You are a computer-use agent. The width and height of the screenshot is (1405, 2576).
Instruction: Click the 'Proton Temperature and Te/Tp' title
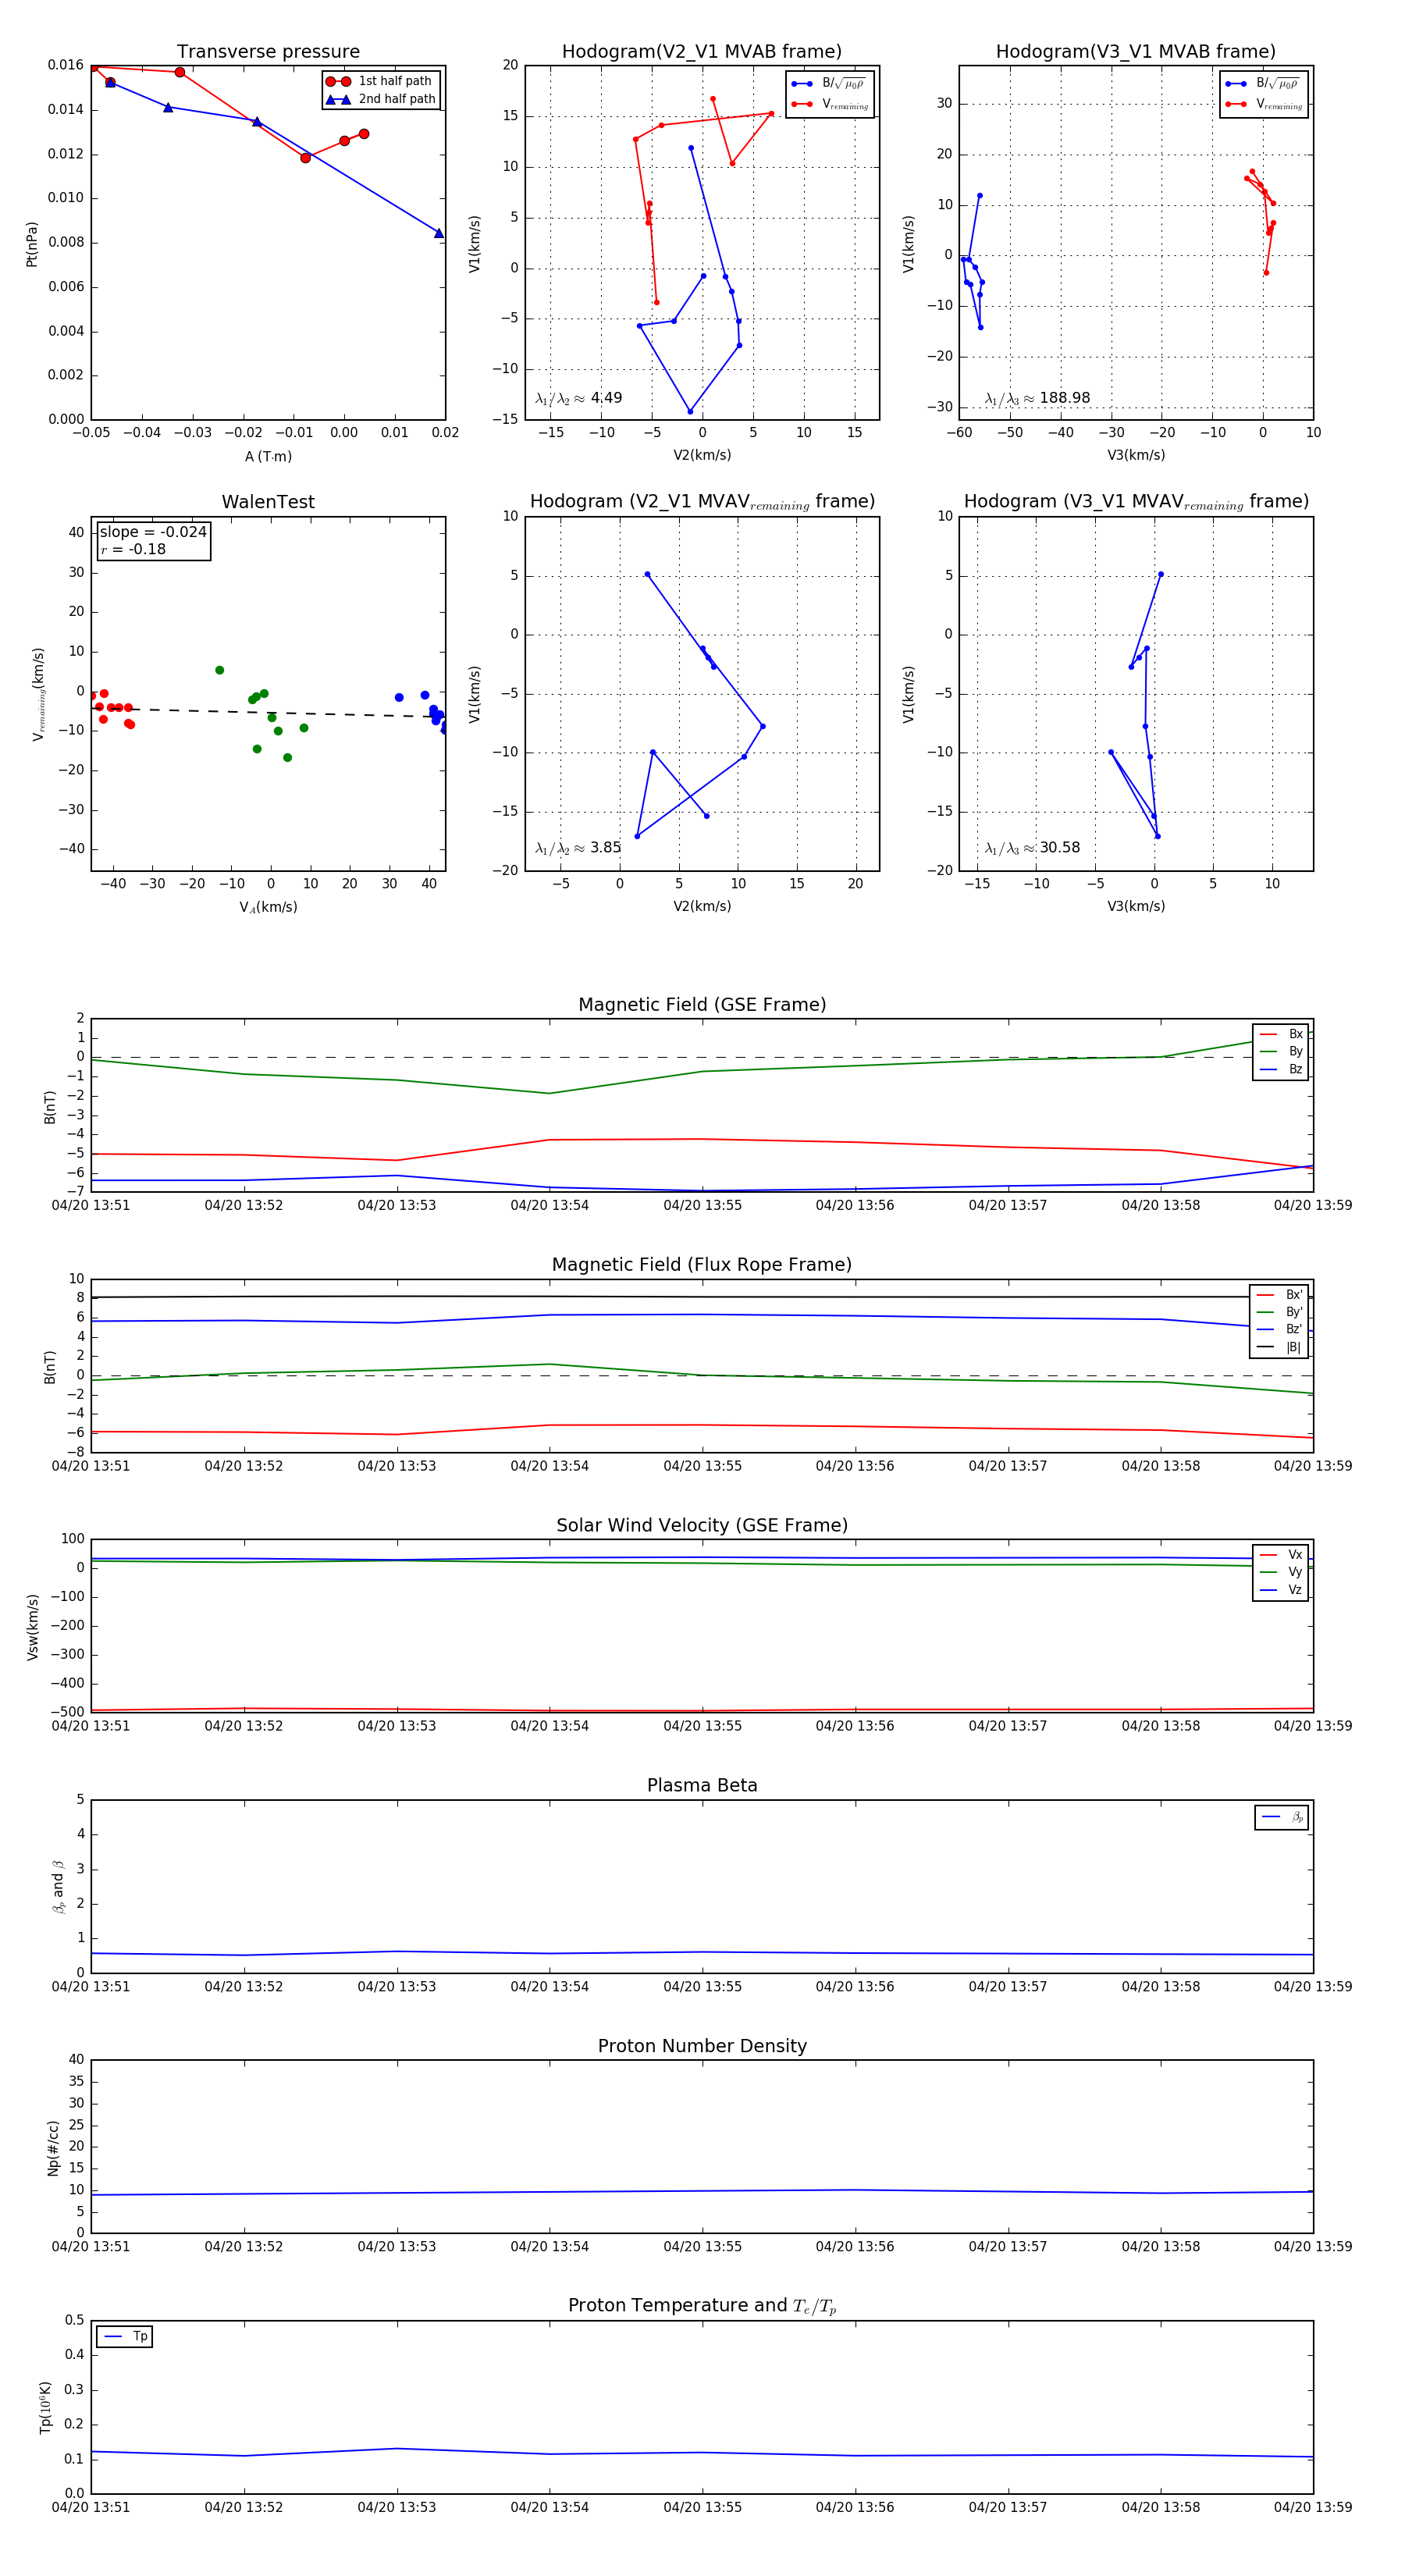[x=702, y=2306]
